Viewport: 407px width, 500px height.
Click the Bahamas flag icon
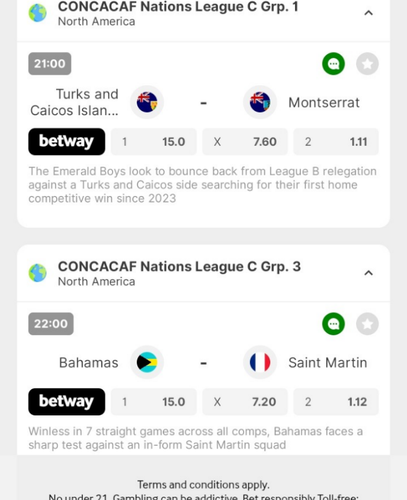coord(147,362)
